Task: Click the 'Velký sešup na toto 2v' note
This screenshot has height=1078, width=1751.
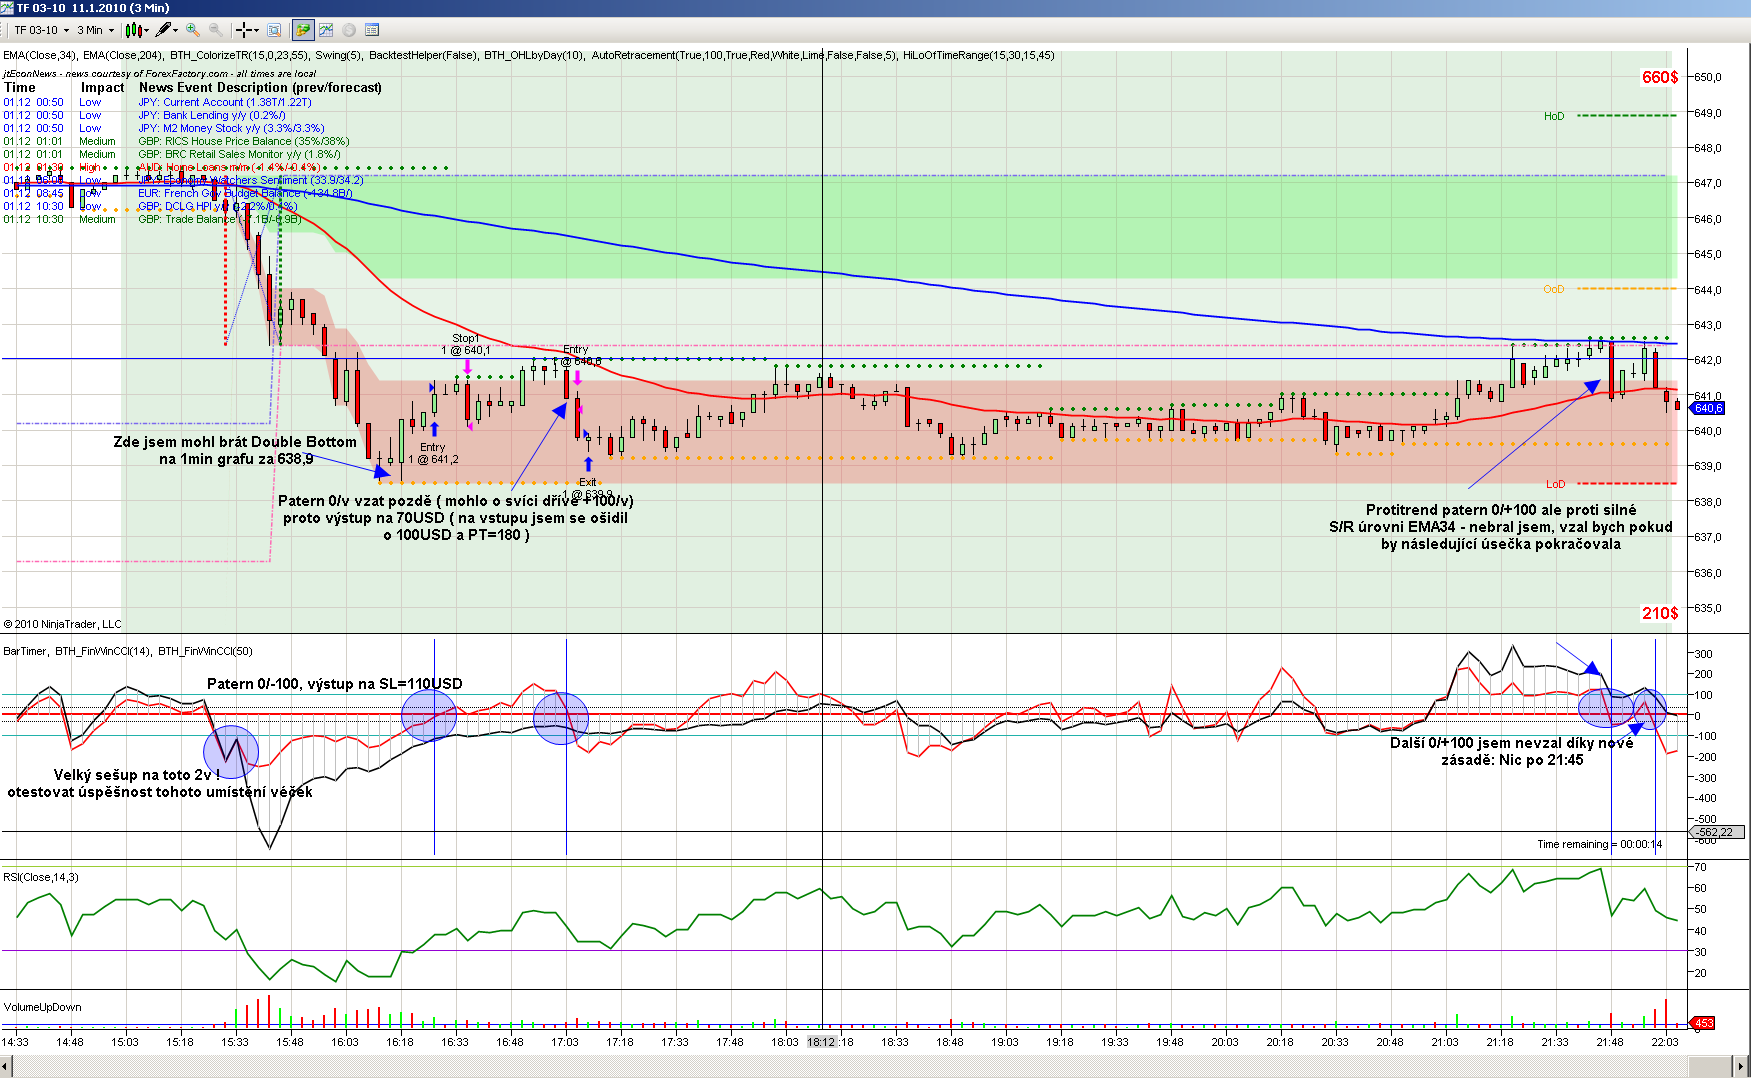Action: (x=160, y=783)
